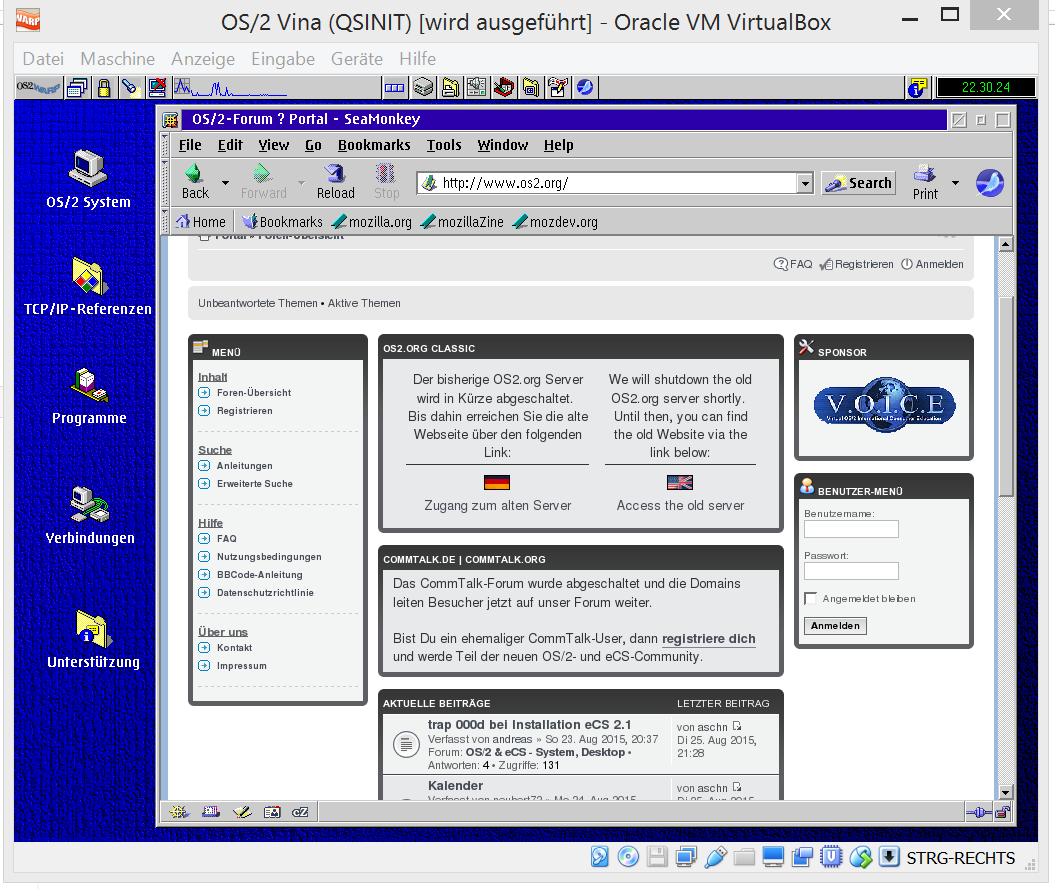Click the British flag for the old server
1055x891 pixels.
point(680,483)
